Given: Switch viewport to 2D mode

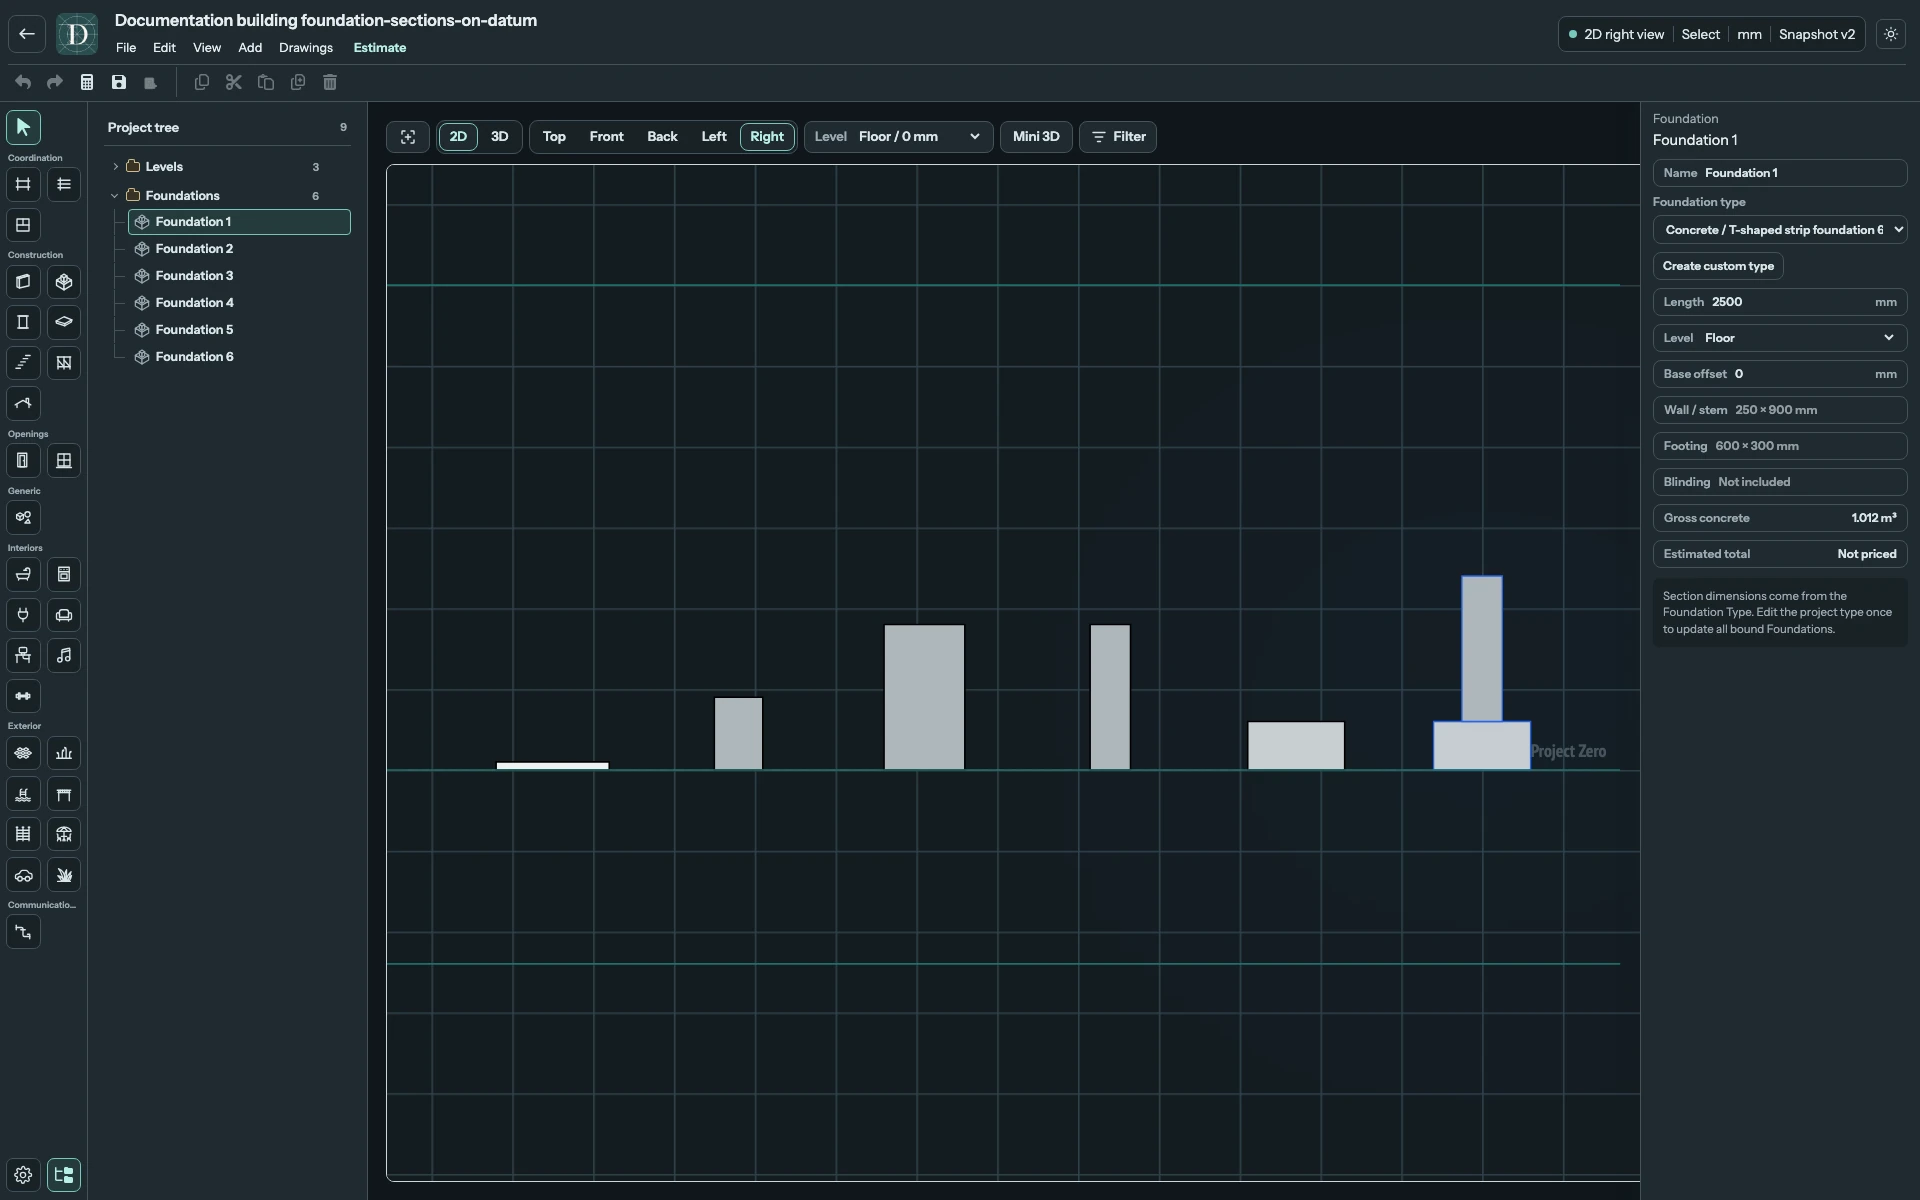Looking at the screenshot, I should (x=458, y=137).
